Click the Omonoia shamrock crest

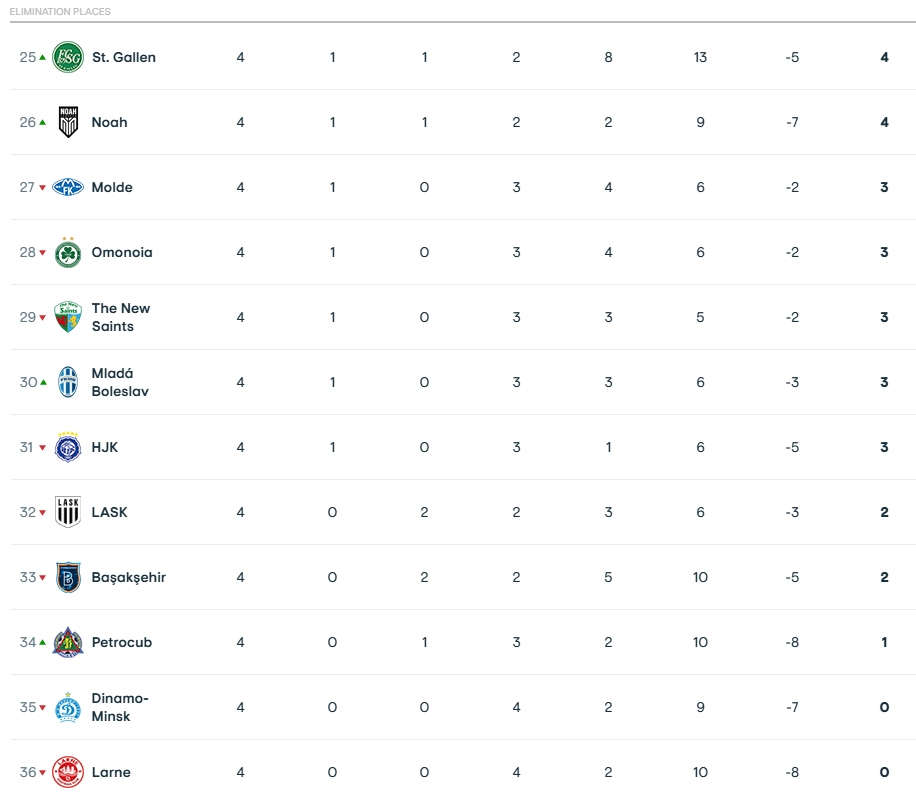68,252
